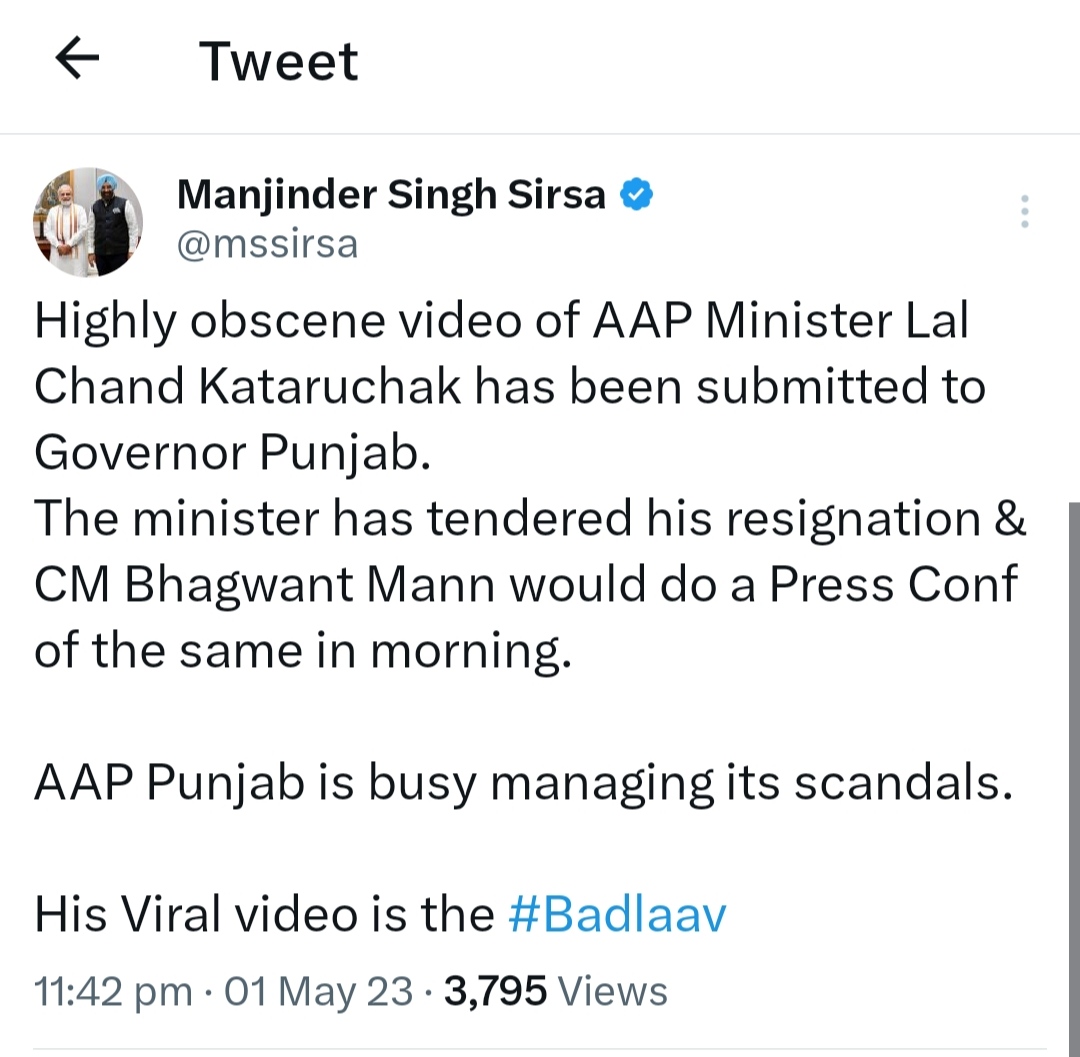Select the 'AAP Punjab is busy managing' line

[x=524, y=784]
